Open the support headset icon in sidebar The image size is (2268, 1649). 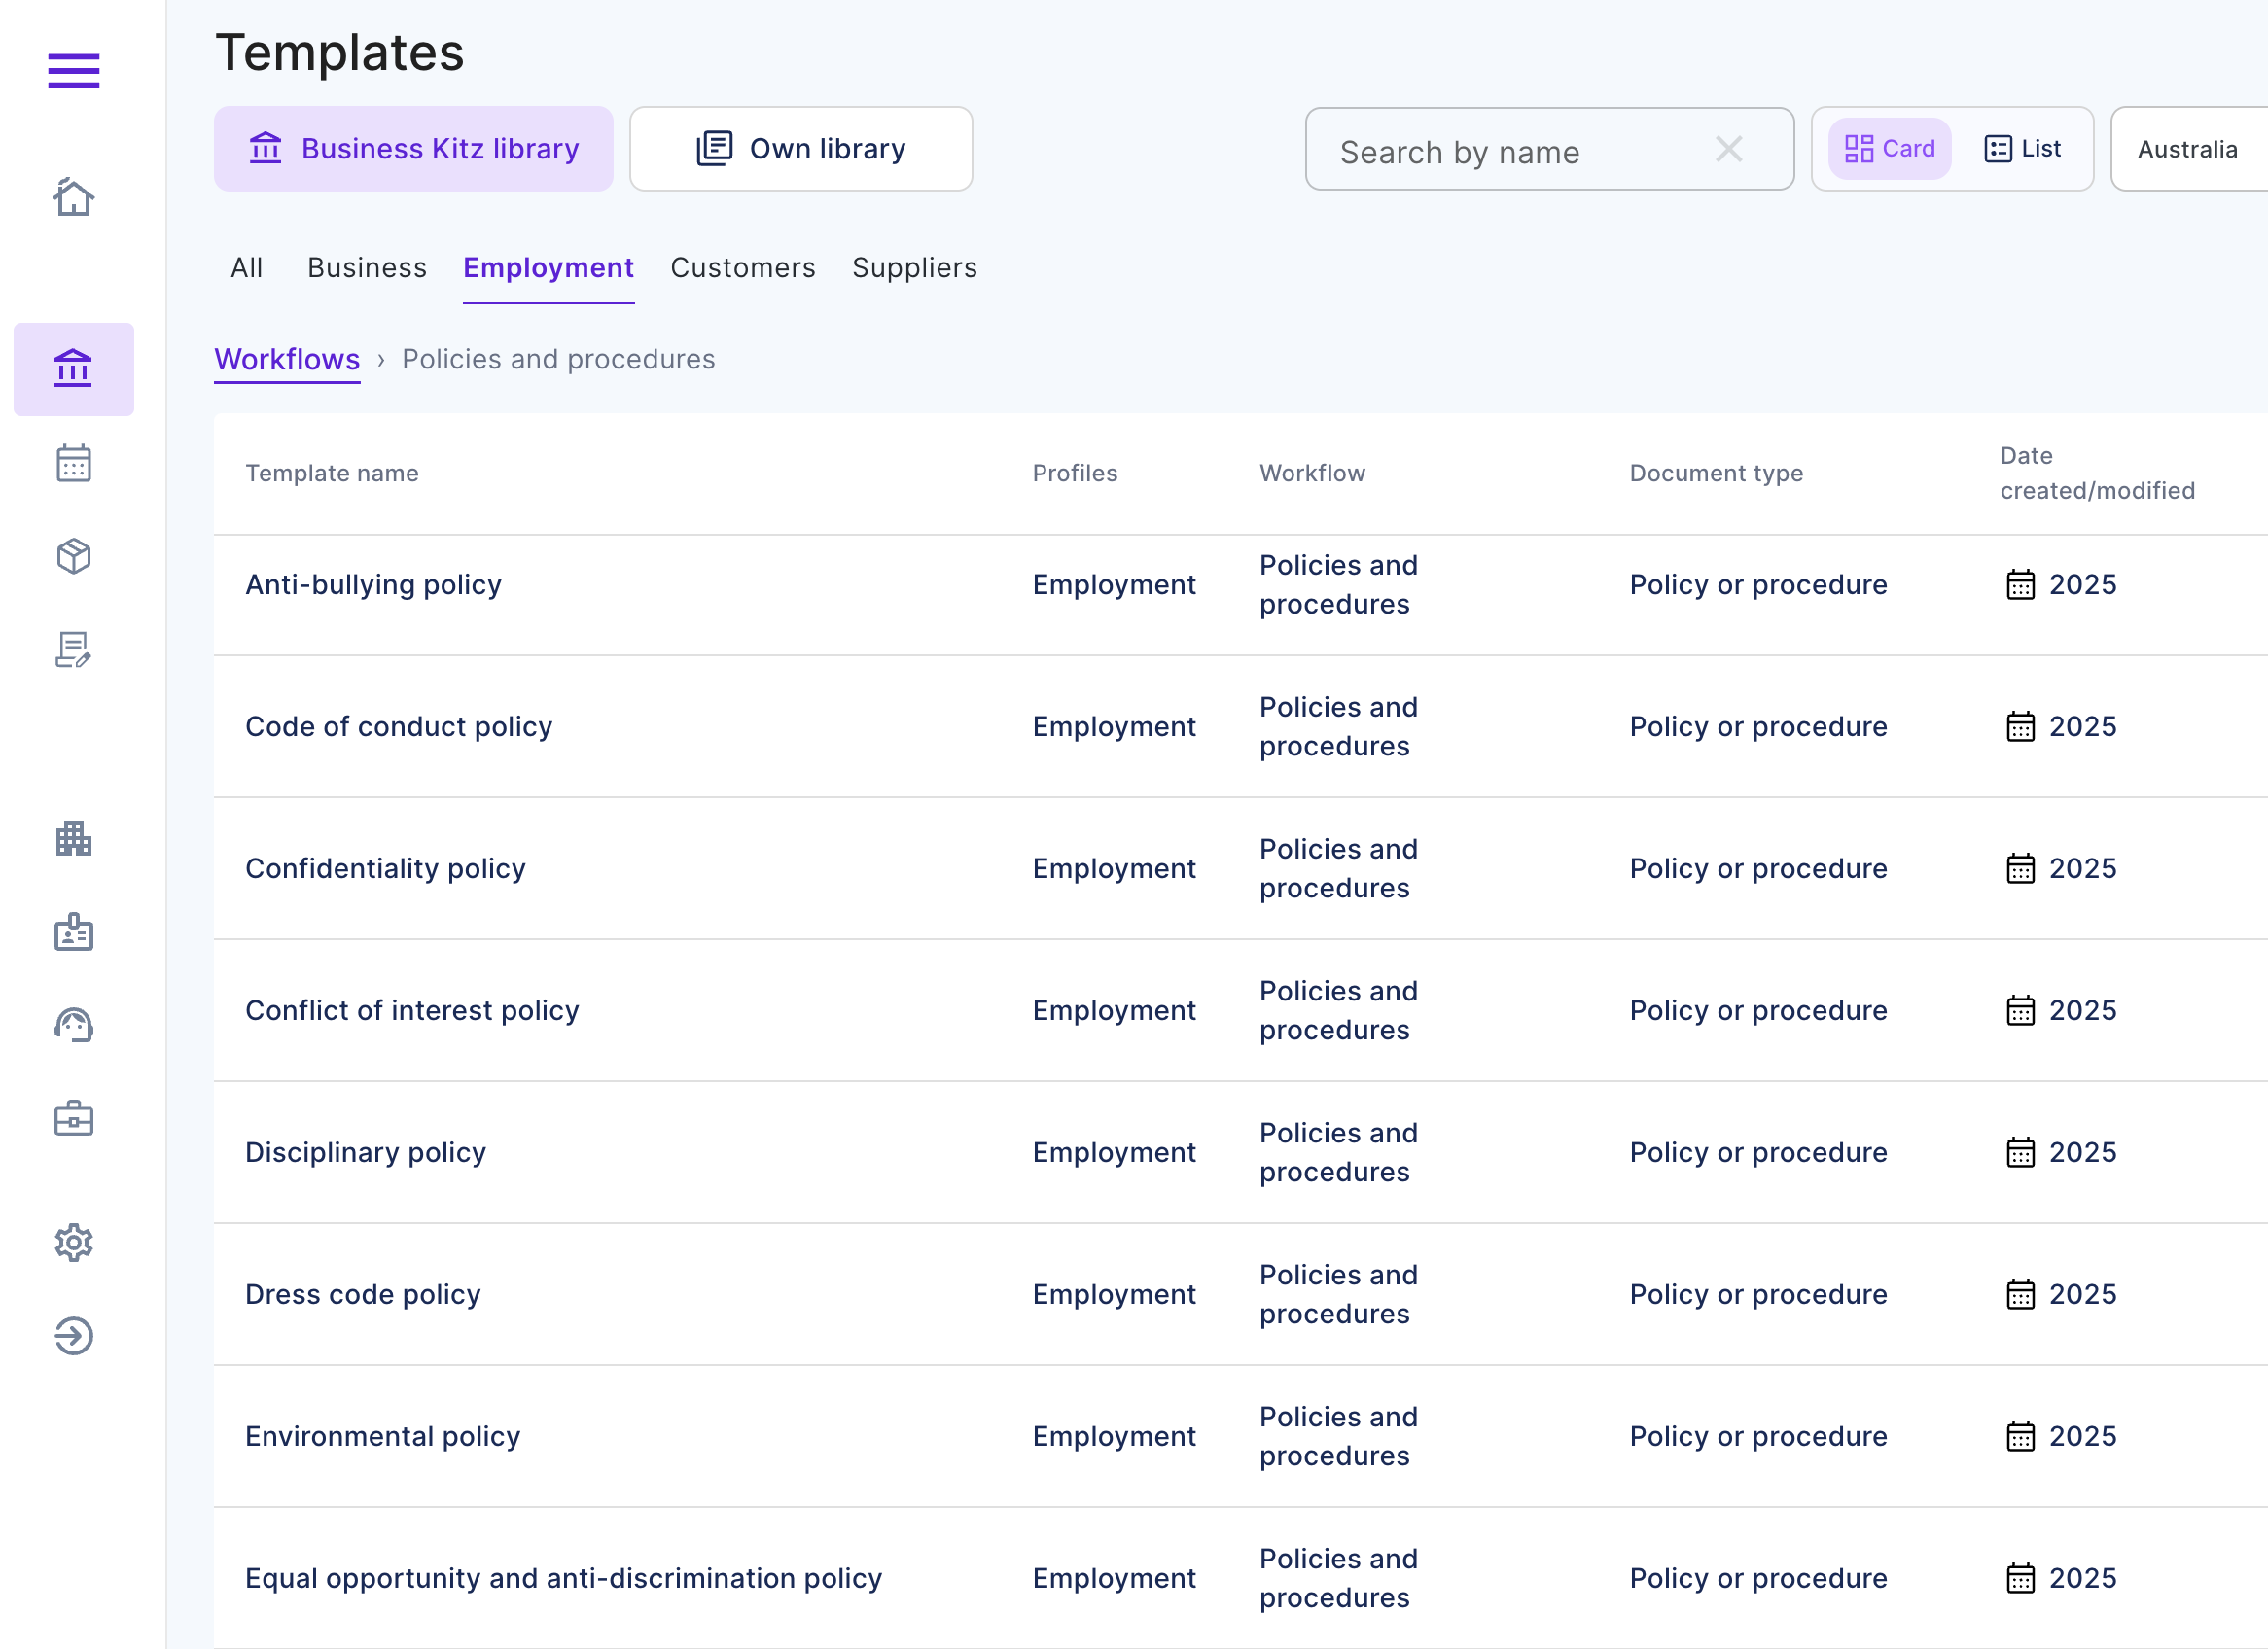pos(73,1025)
